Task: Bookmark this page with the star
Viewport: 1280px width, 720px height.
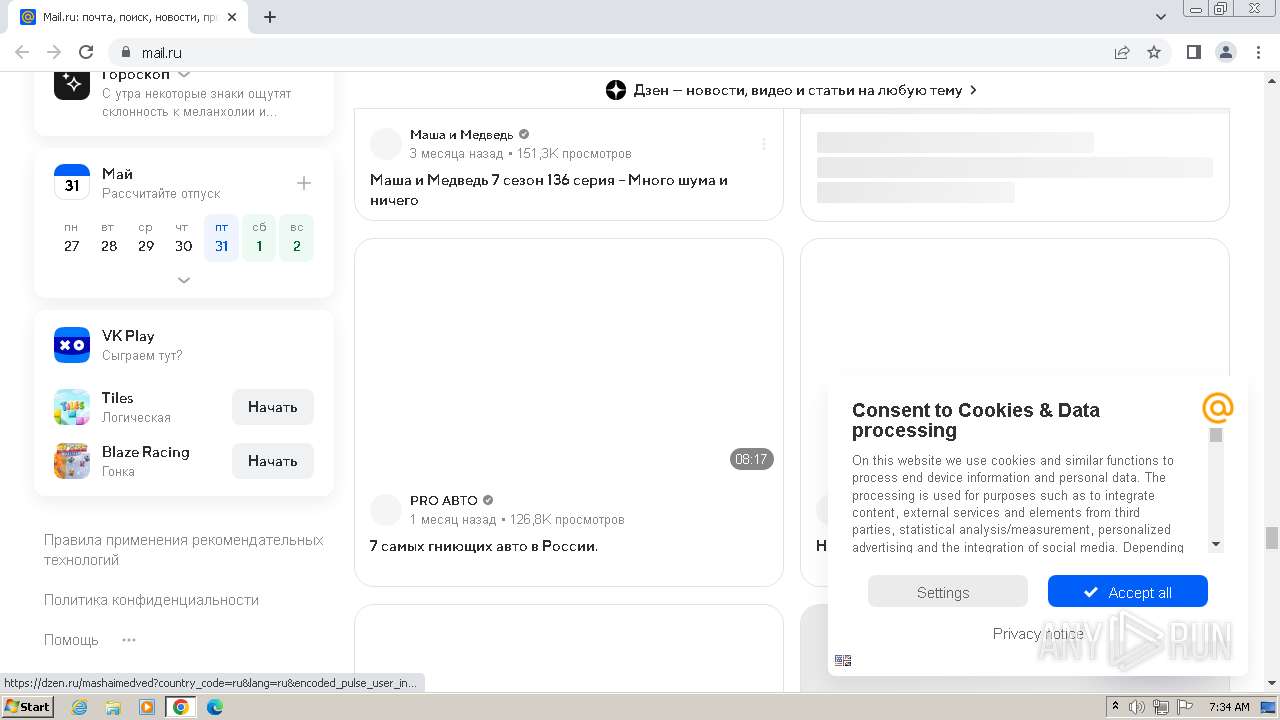Action: pos(1154,52)
